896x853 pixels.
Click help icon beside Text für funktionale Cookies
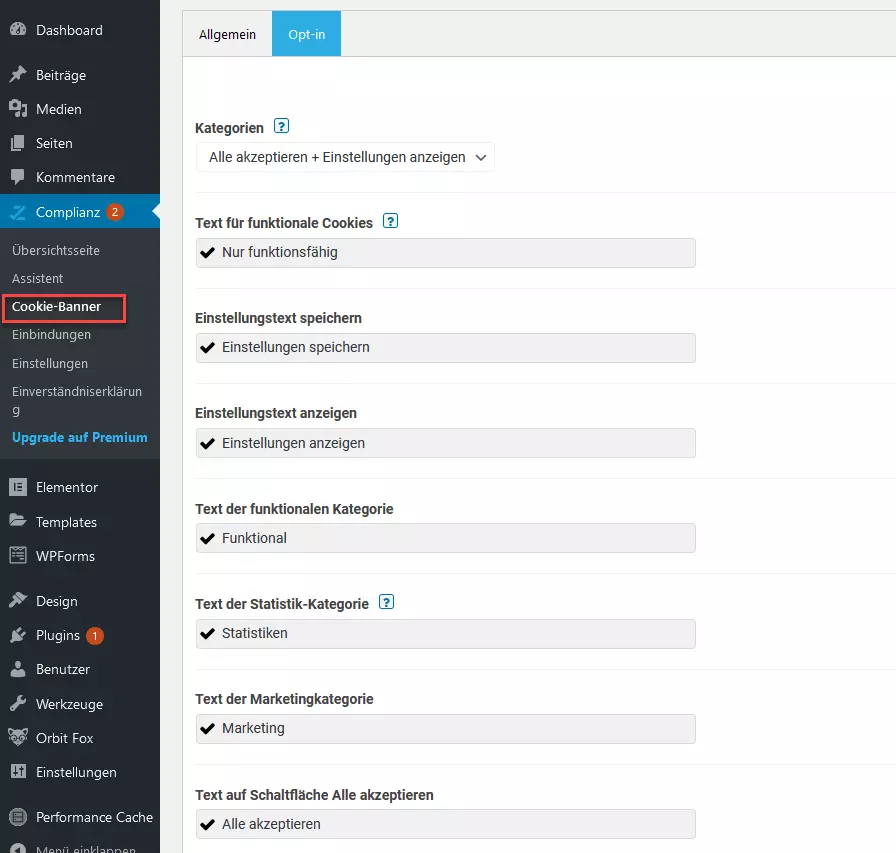coord(390,221)
